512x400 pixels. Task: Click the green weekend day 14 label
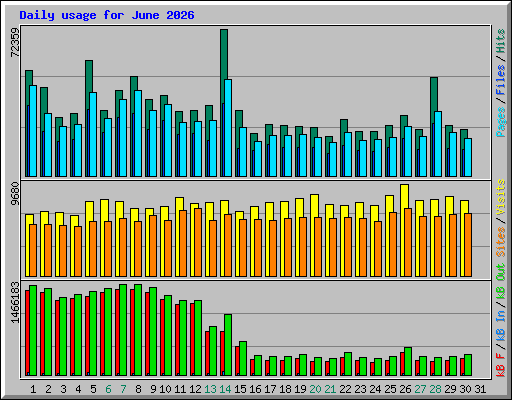tap(225, 389)
